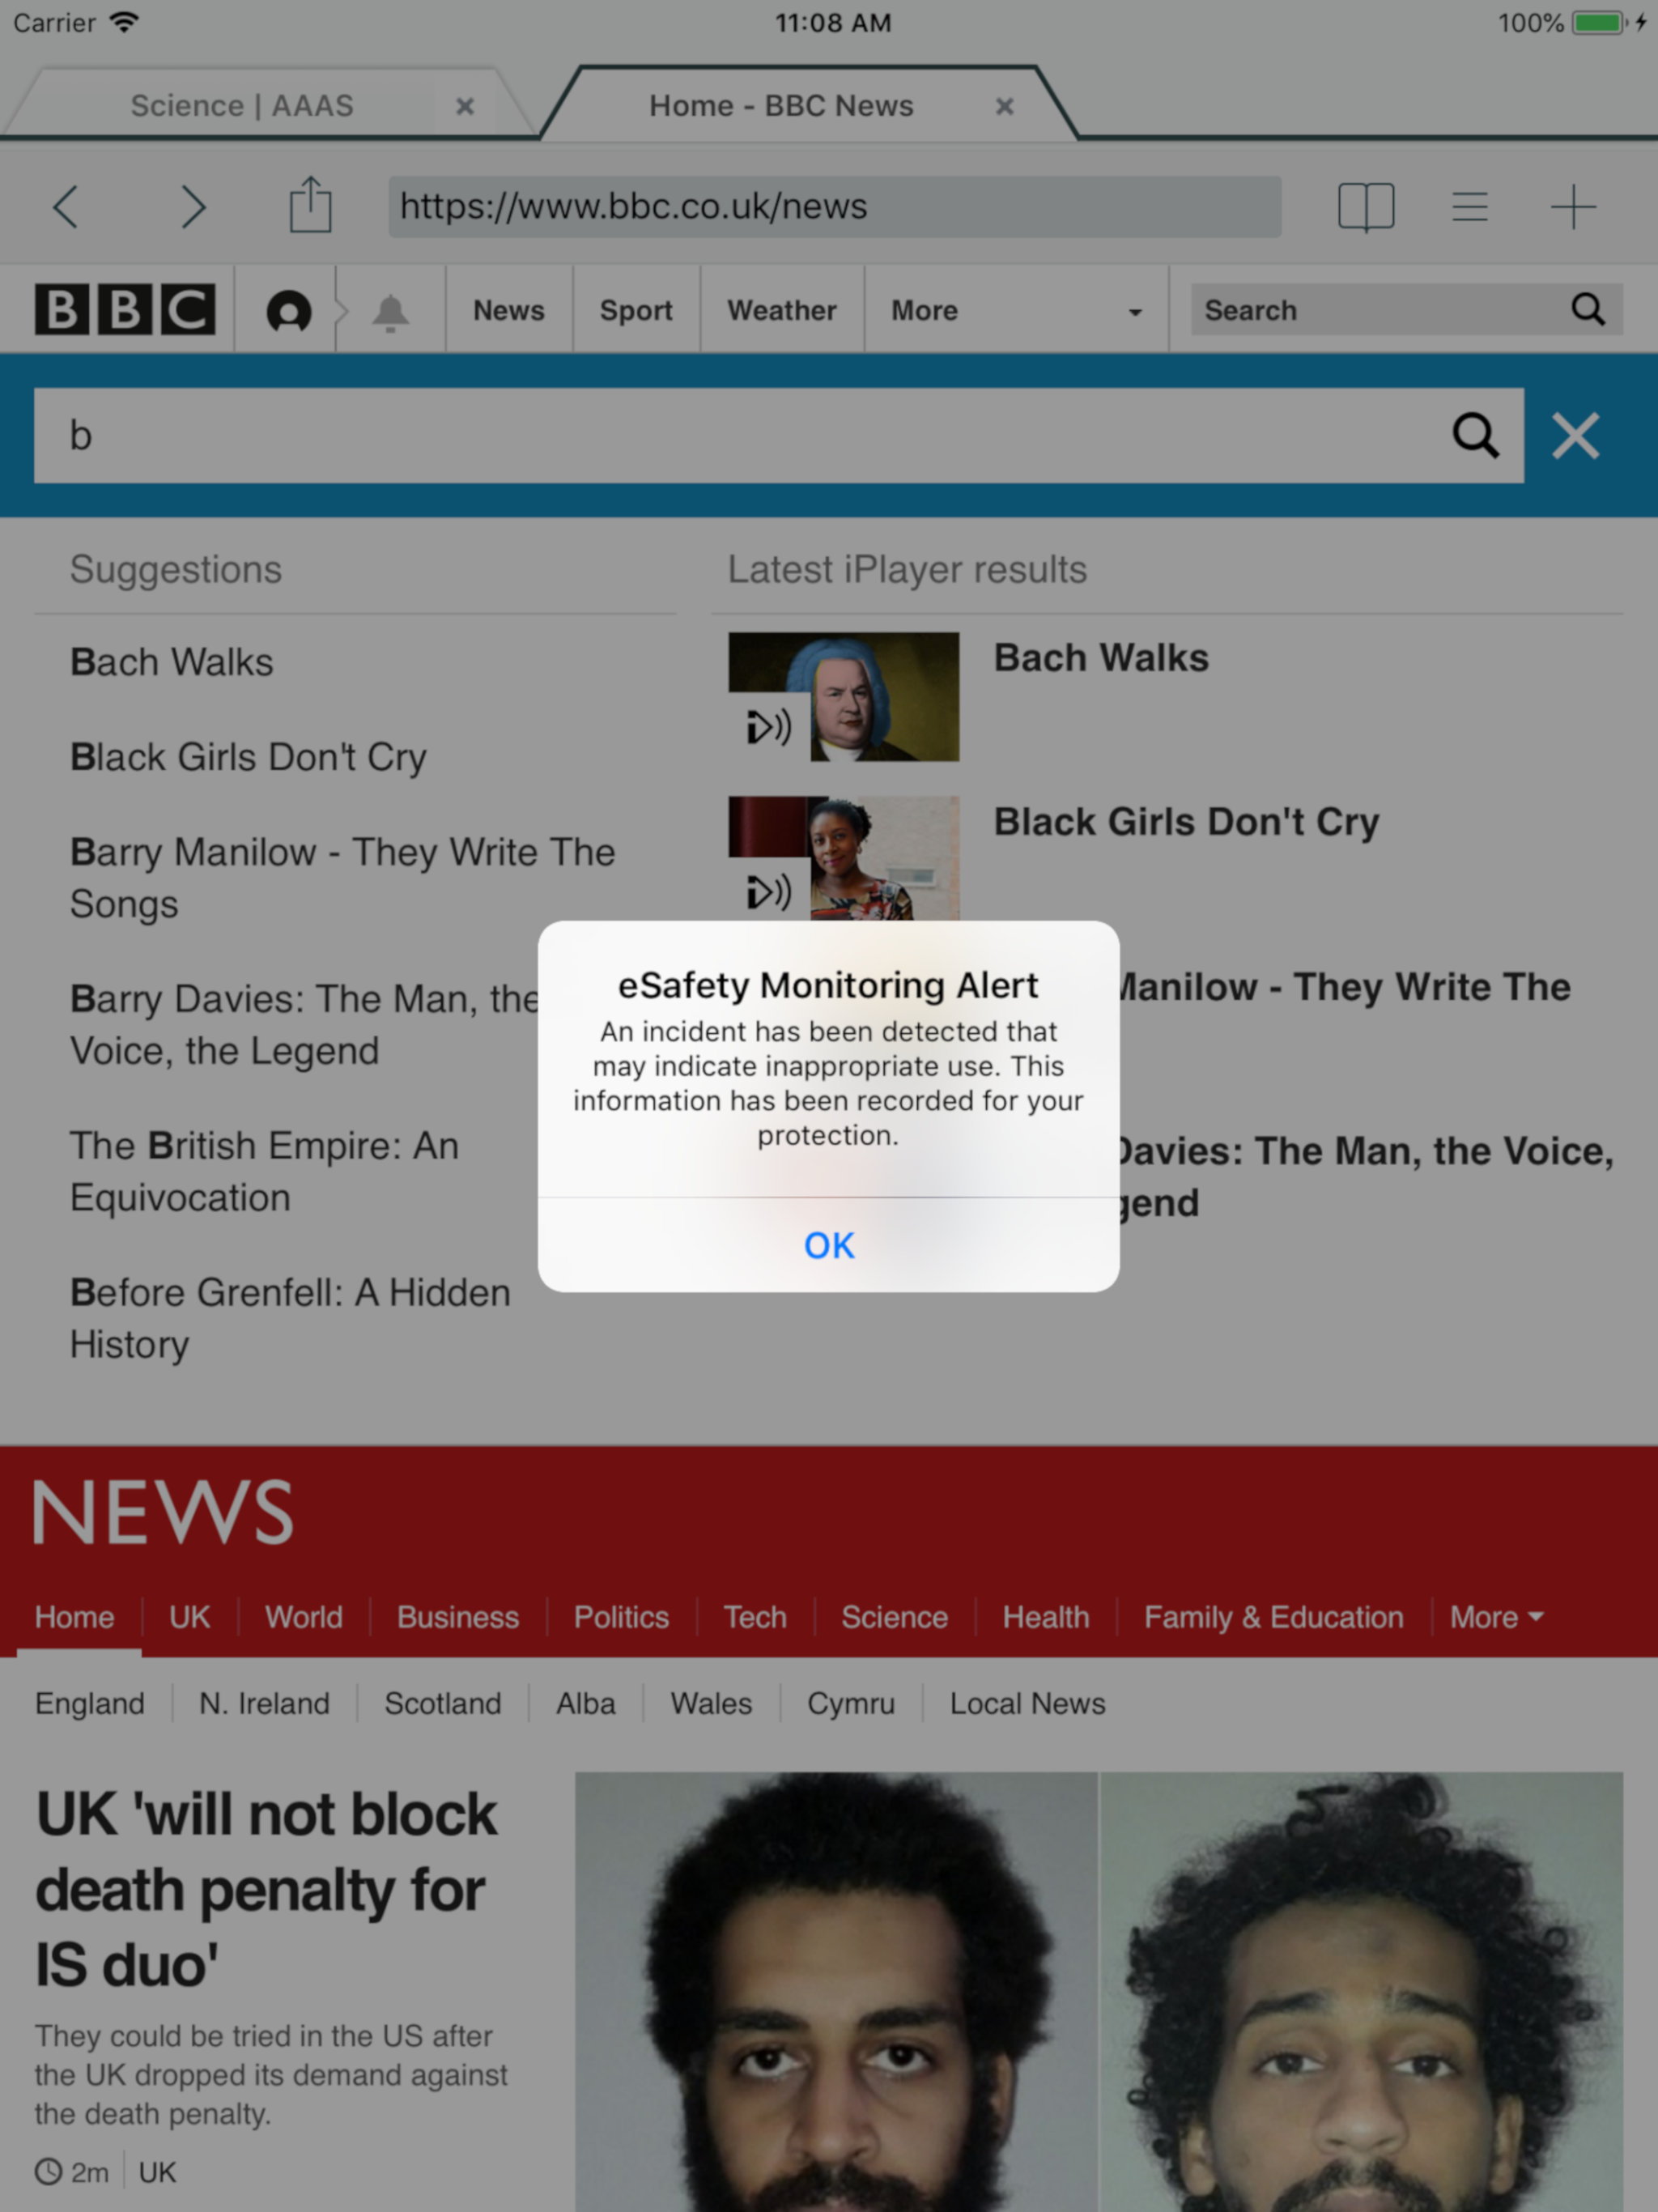Open the Family & Education section
The image size is (1658, 2212).
click(x=1274, y=1617)
